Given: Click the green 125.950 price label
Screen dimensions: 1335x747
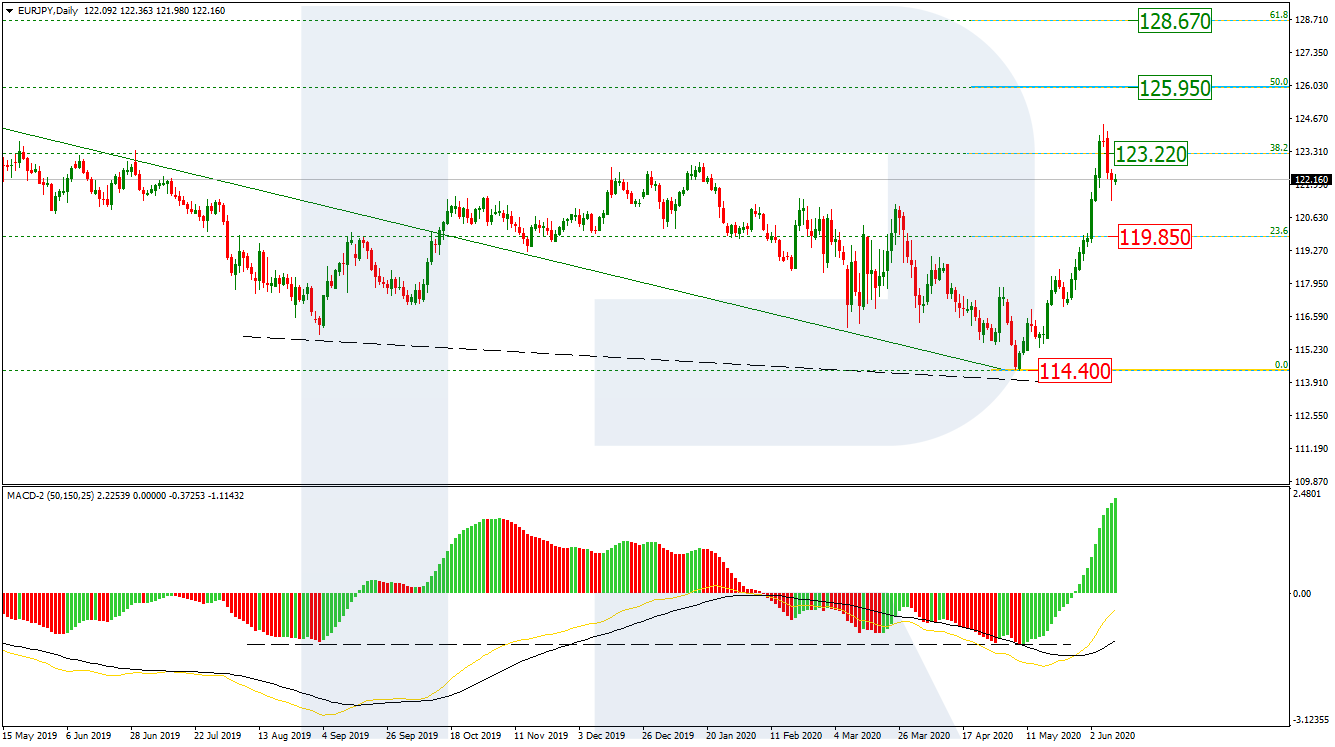Looking at the screenshot, I should coord(1175,88).
